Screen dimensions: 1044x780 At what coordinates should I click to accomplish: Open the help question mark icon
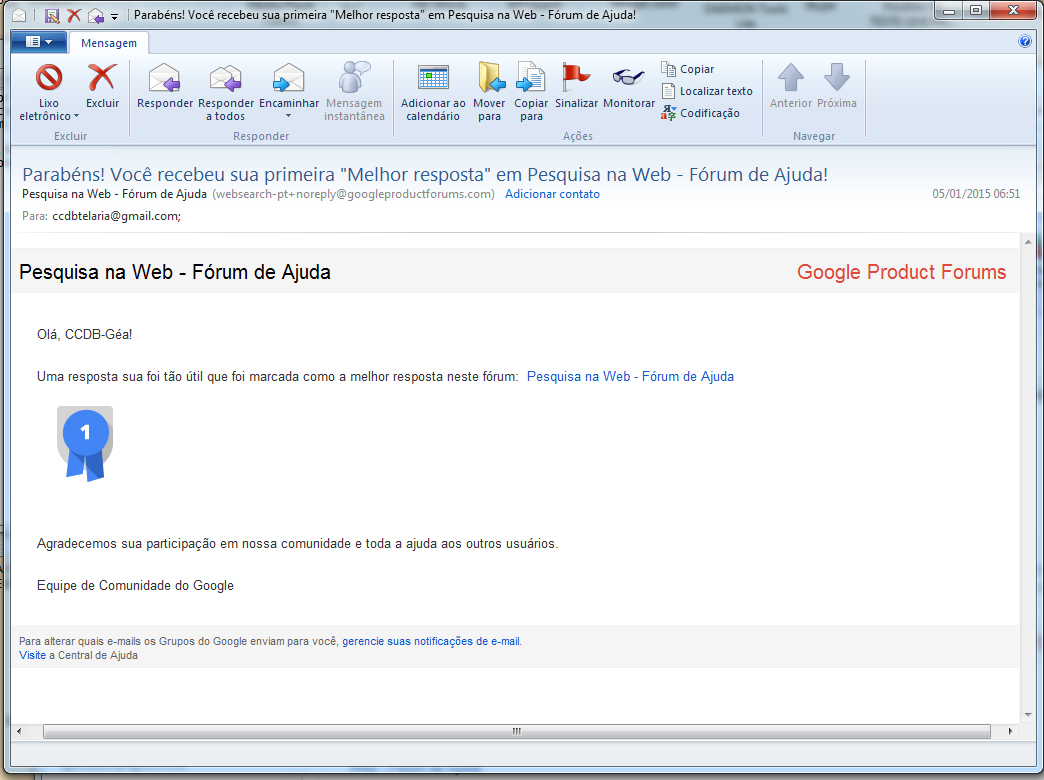[x=1024, y=42]
